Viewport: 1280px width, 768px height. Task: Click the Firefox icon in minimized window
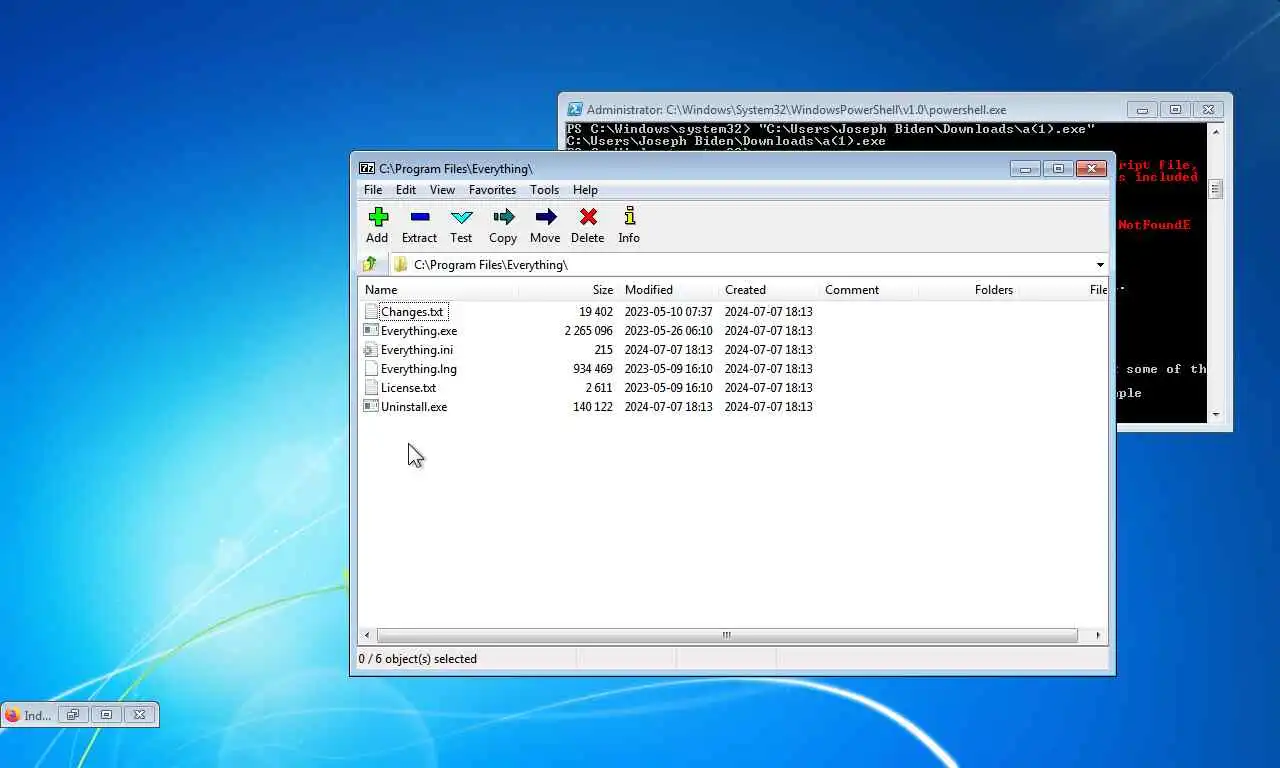pos(12,715)
